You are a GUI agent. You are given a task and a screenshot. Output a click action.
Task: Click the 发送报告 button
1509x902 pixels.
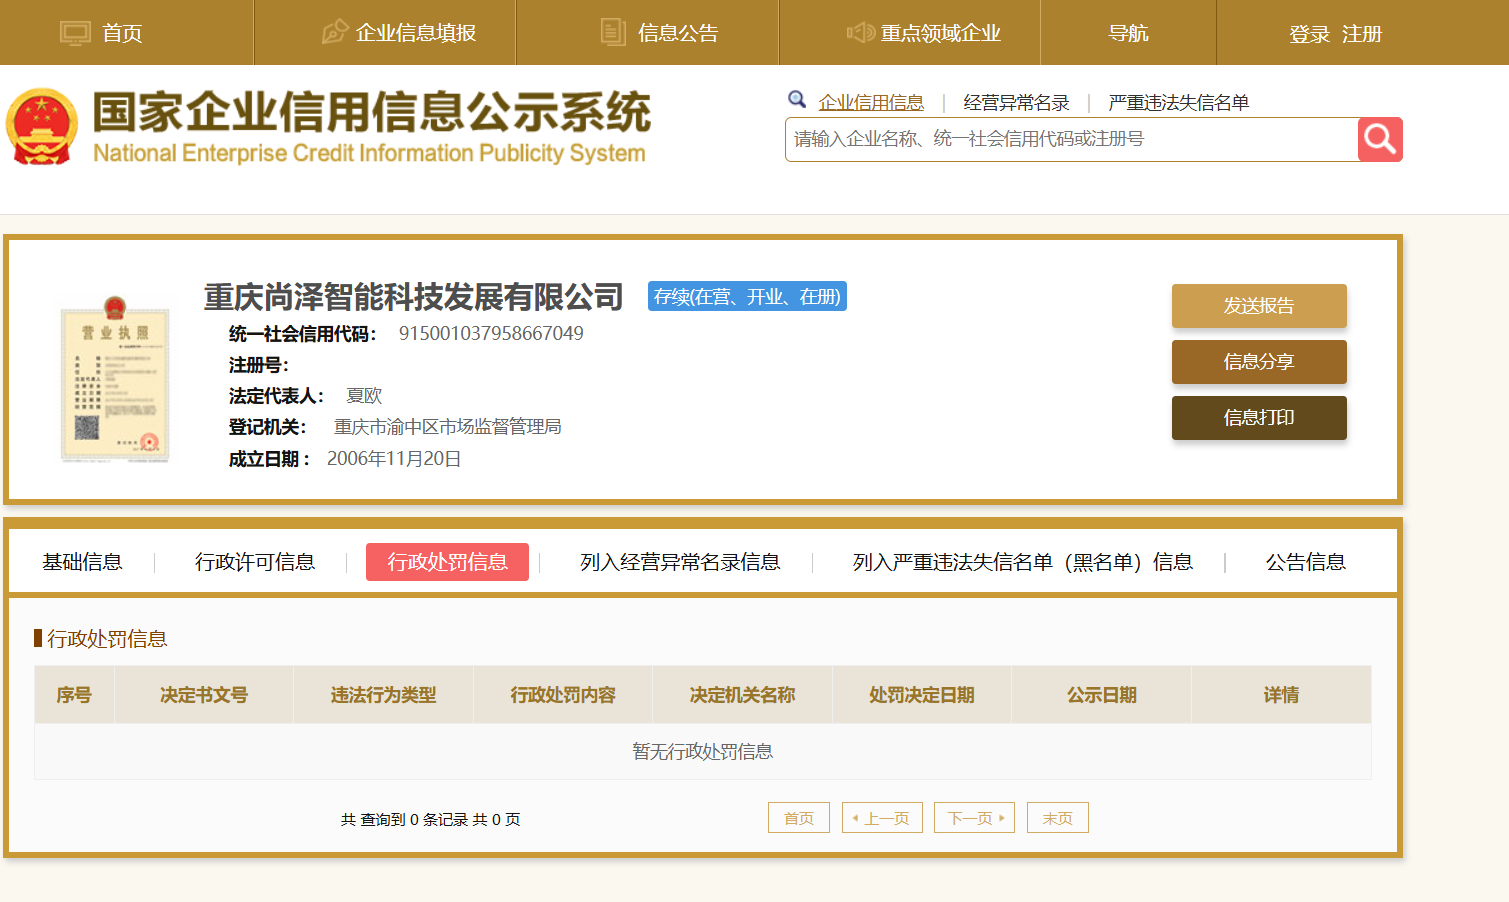tap(1259, 306)
